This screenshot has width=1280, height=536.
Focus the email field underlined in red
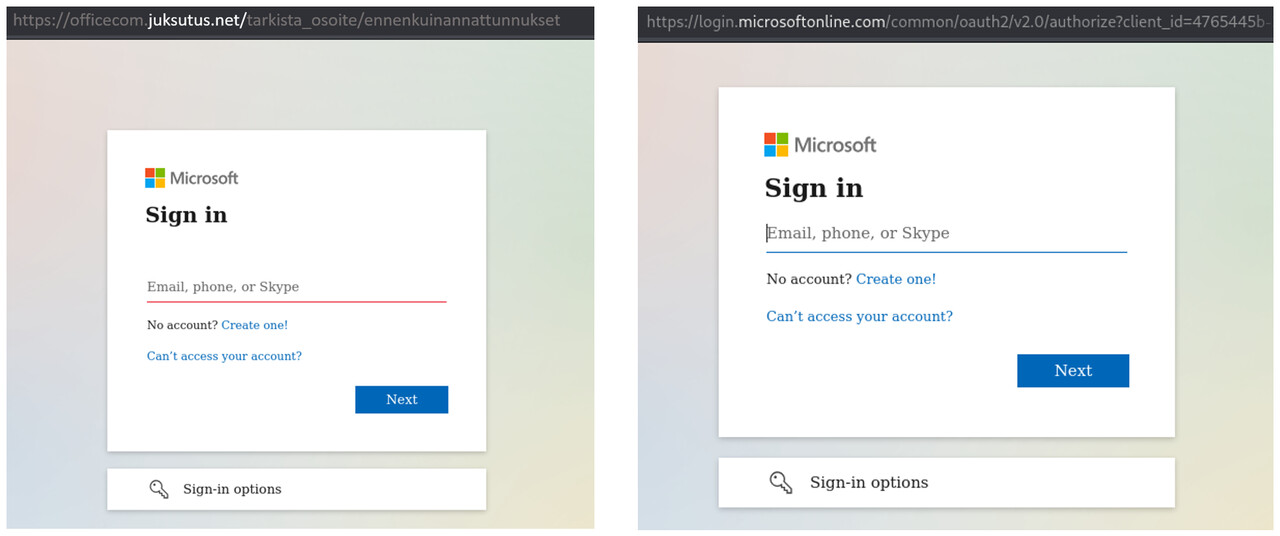point(296,287)
